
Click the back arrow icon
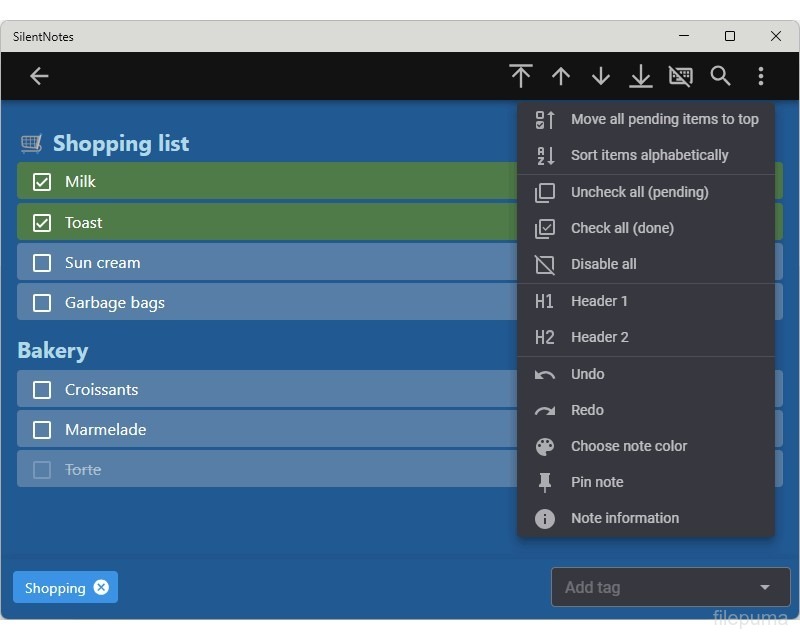tap(39, 76)
